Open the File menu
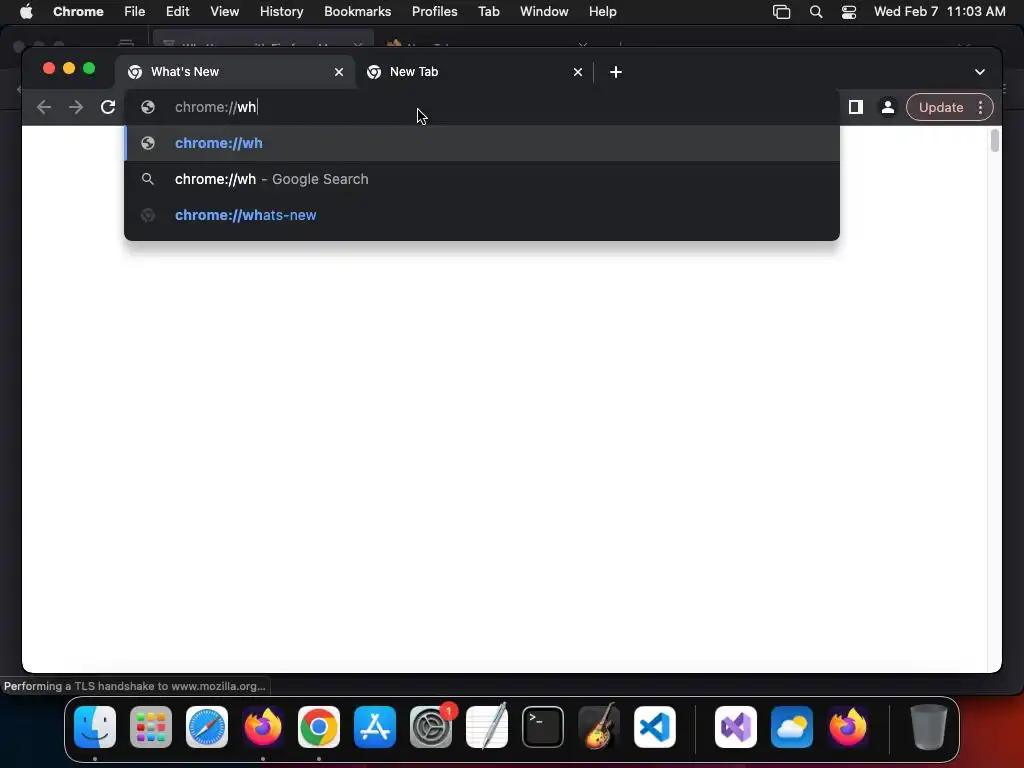The image size is (1024, 768). (x=135, y=12)
